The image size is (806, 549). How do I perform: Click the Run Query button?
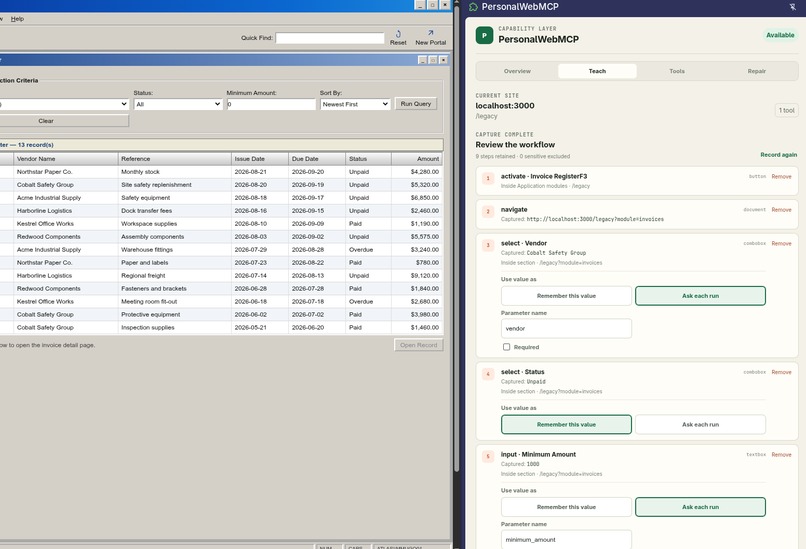(416, 104)
